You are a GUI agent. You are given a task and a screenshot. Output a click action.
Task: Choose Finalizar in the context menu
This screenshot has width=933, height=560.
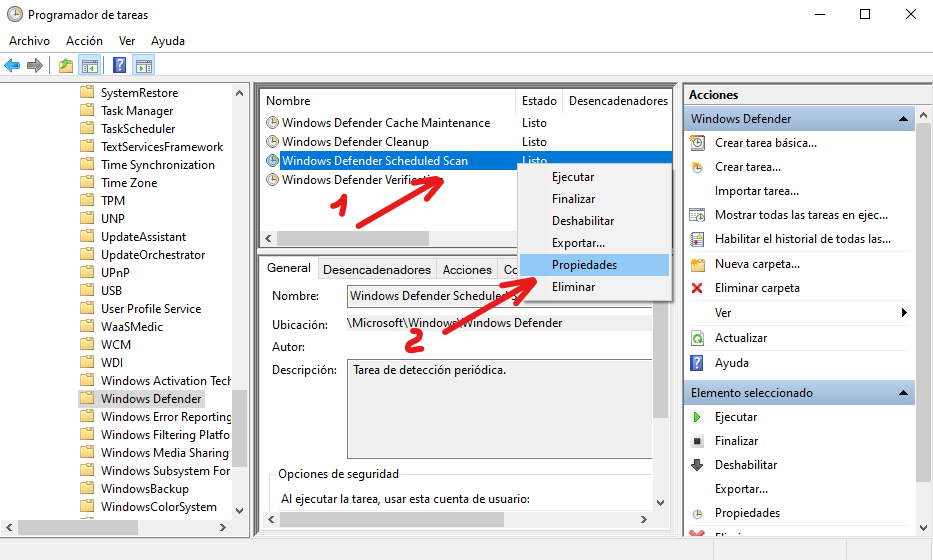(594, 199)
